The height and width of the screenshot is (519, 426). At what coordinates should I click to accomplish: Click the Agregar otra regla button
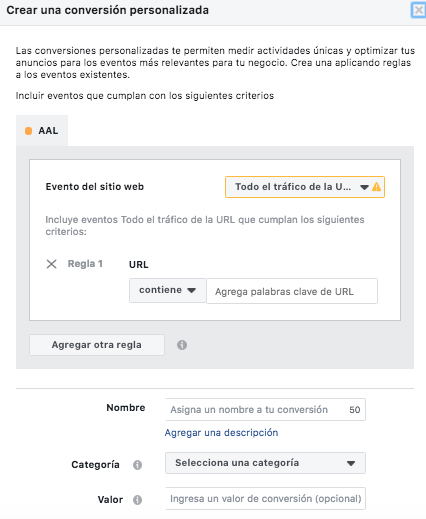pyautogui.click(x=97, y=345)
